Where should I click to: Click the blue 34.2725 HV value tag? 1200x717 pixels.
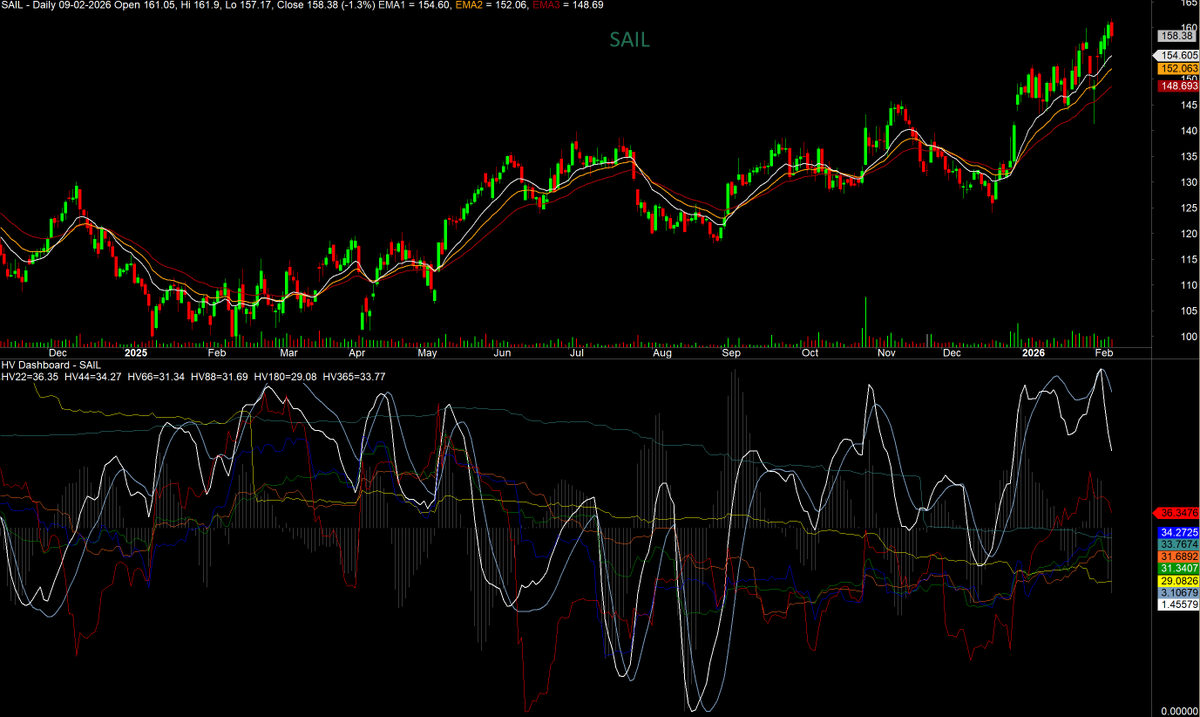pyautogui.click(x=1177, y=531)
